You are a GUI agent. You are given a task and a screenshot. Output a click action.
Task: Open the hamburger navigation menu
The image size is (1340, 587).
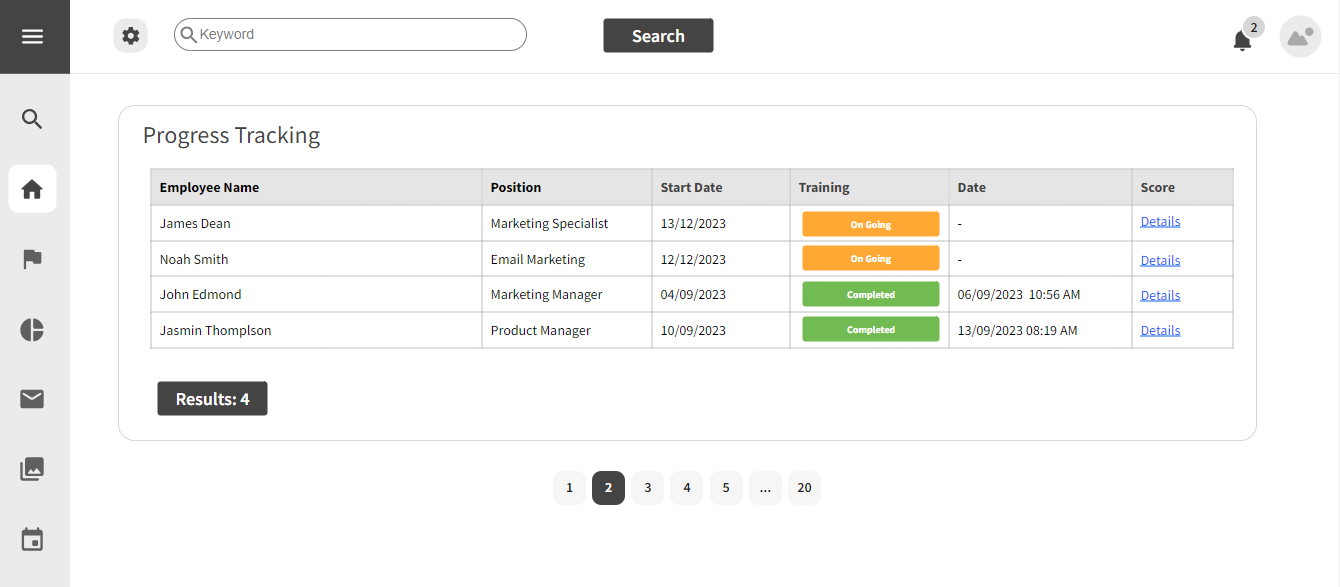(x=33, y=36)
